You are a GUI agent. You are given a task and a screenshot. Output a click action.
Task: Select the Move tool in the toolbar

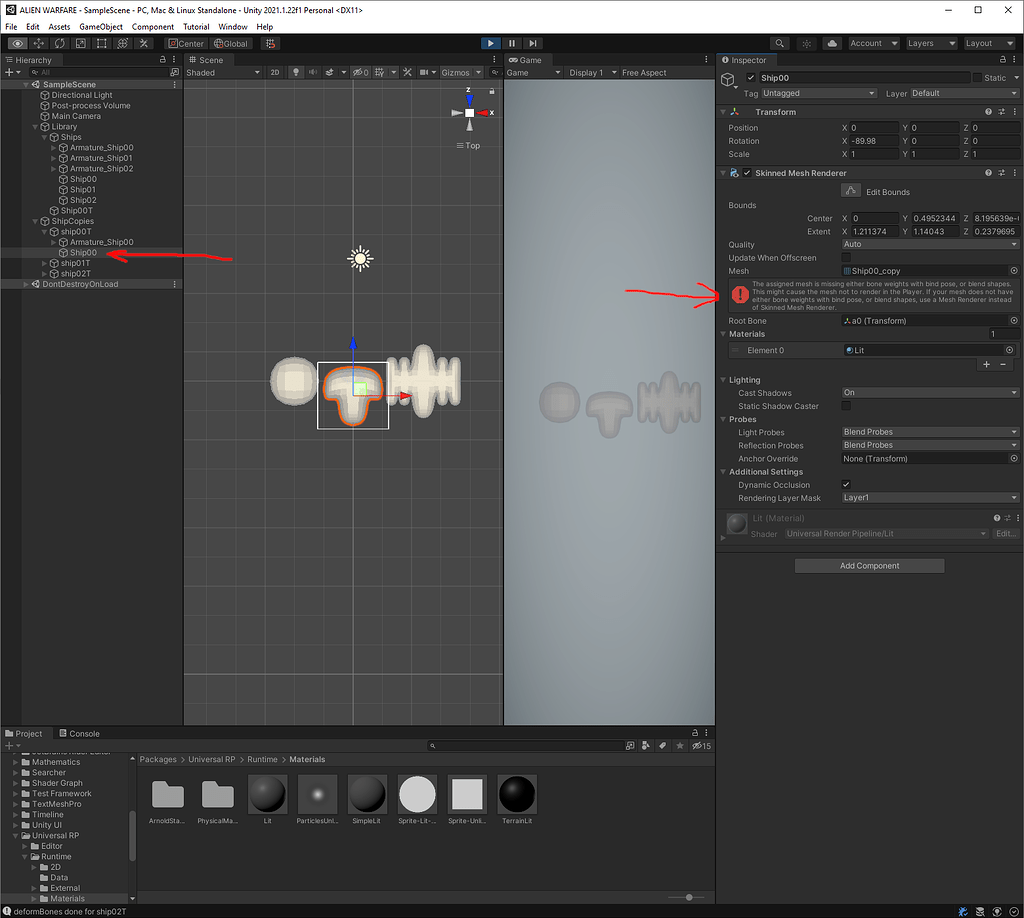point(38,44)
